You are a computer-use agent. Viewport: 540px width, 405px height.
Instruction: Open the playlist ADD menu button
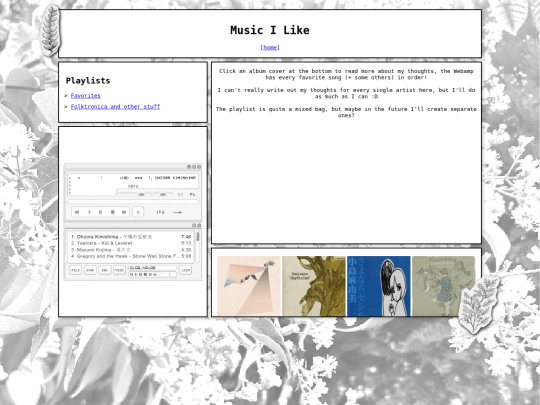(x=75, y=270)
